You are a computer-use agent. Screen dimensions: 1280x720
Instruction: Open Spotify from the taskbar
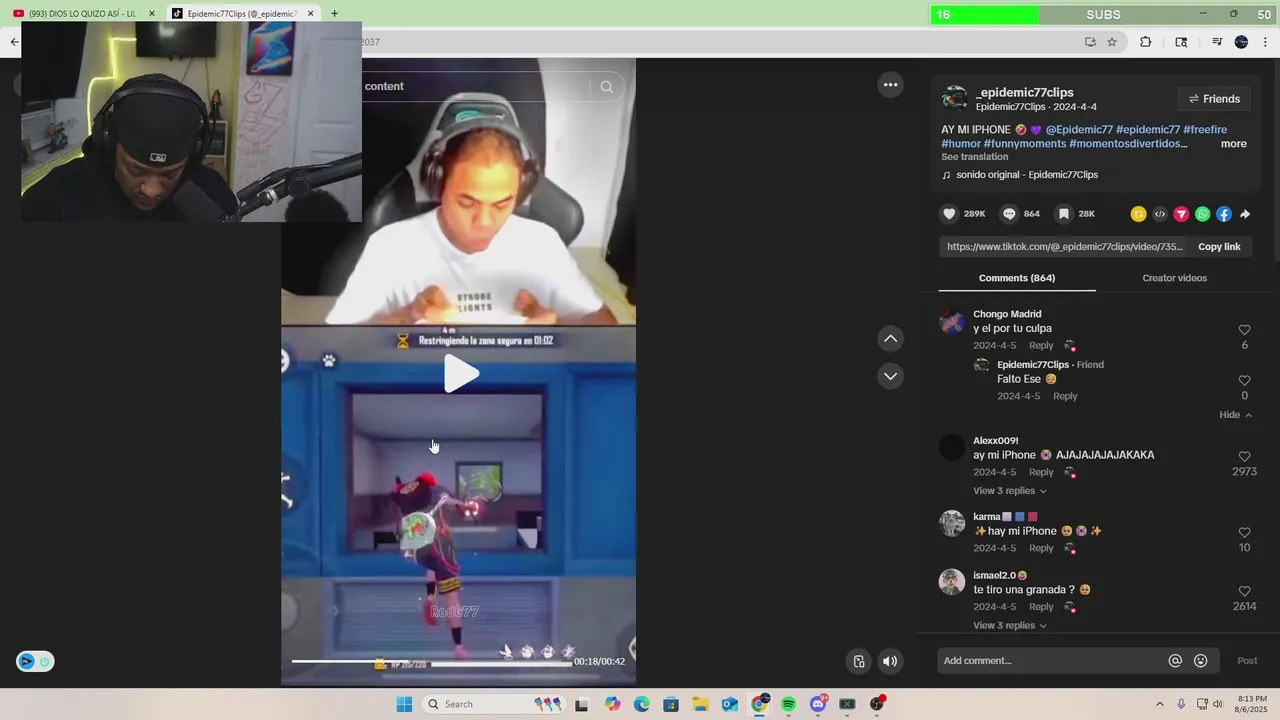(788, 704)
